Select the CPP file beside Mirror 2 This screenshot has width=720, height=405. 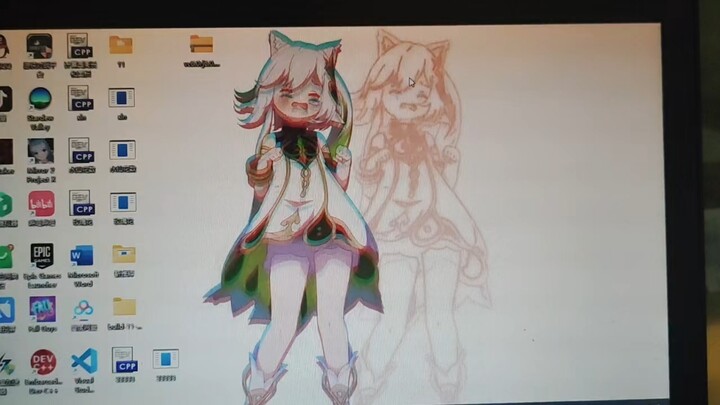(81, 151)
